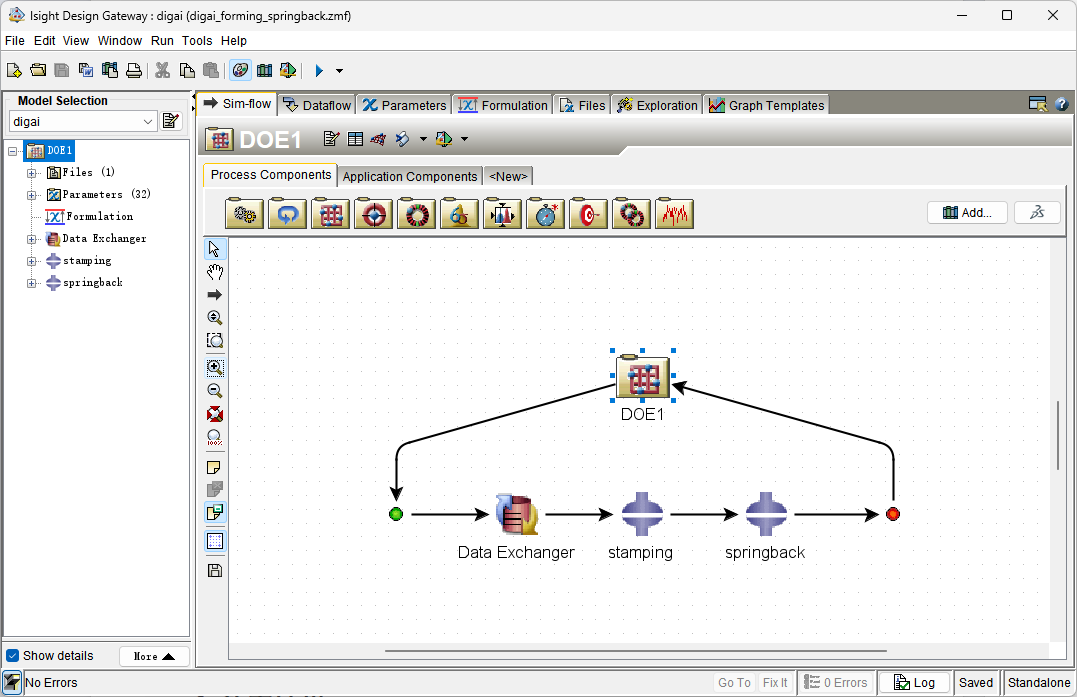Select the Target Solver bullseye component icon

coord(589,214)
